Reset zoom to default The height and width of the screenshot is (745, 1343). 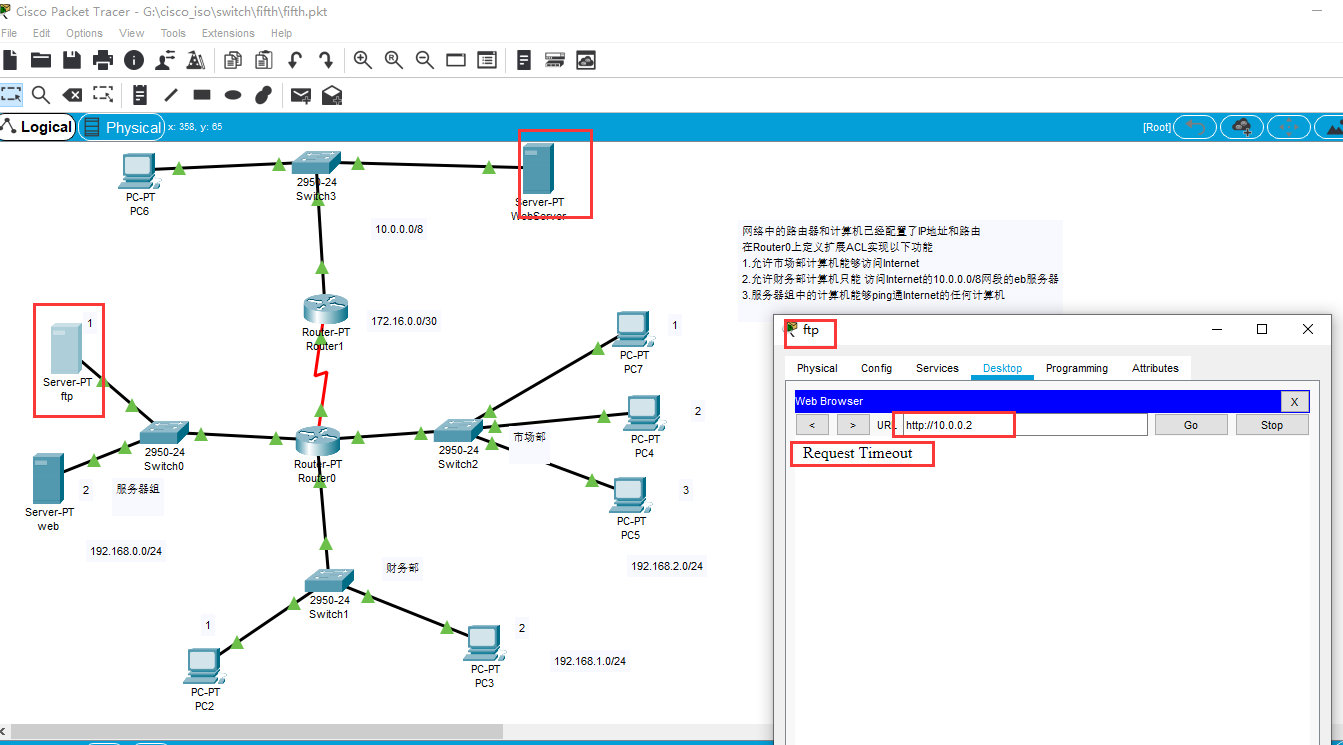(394, 60)
